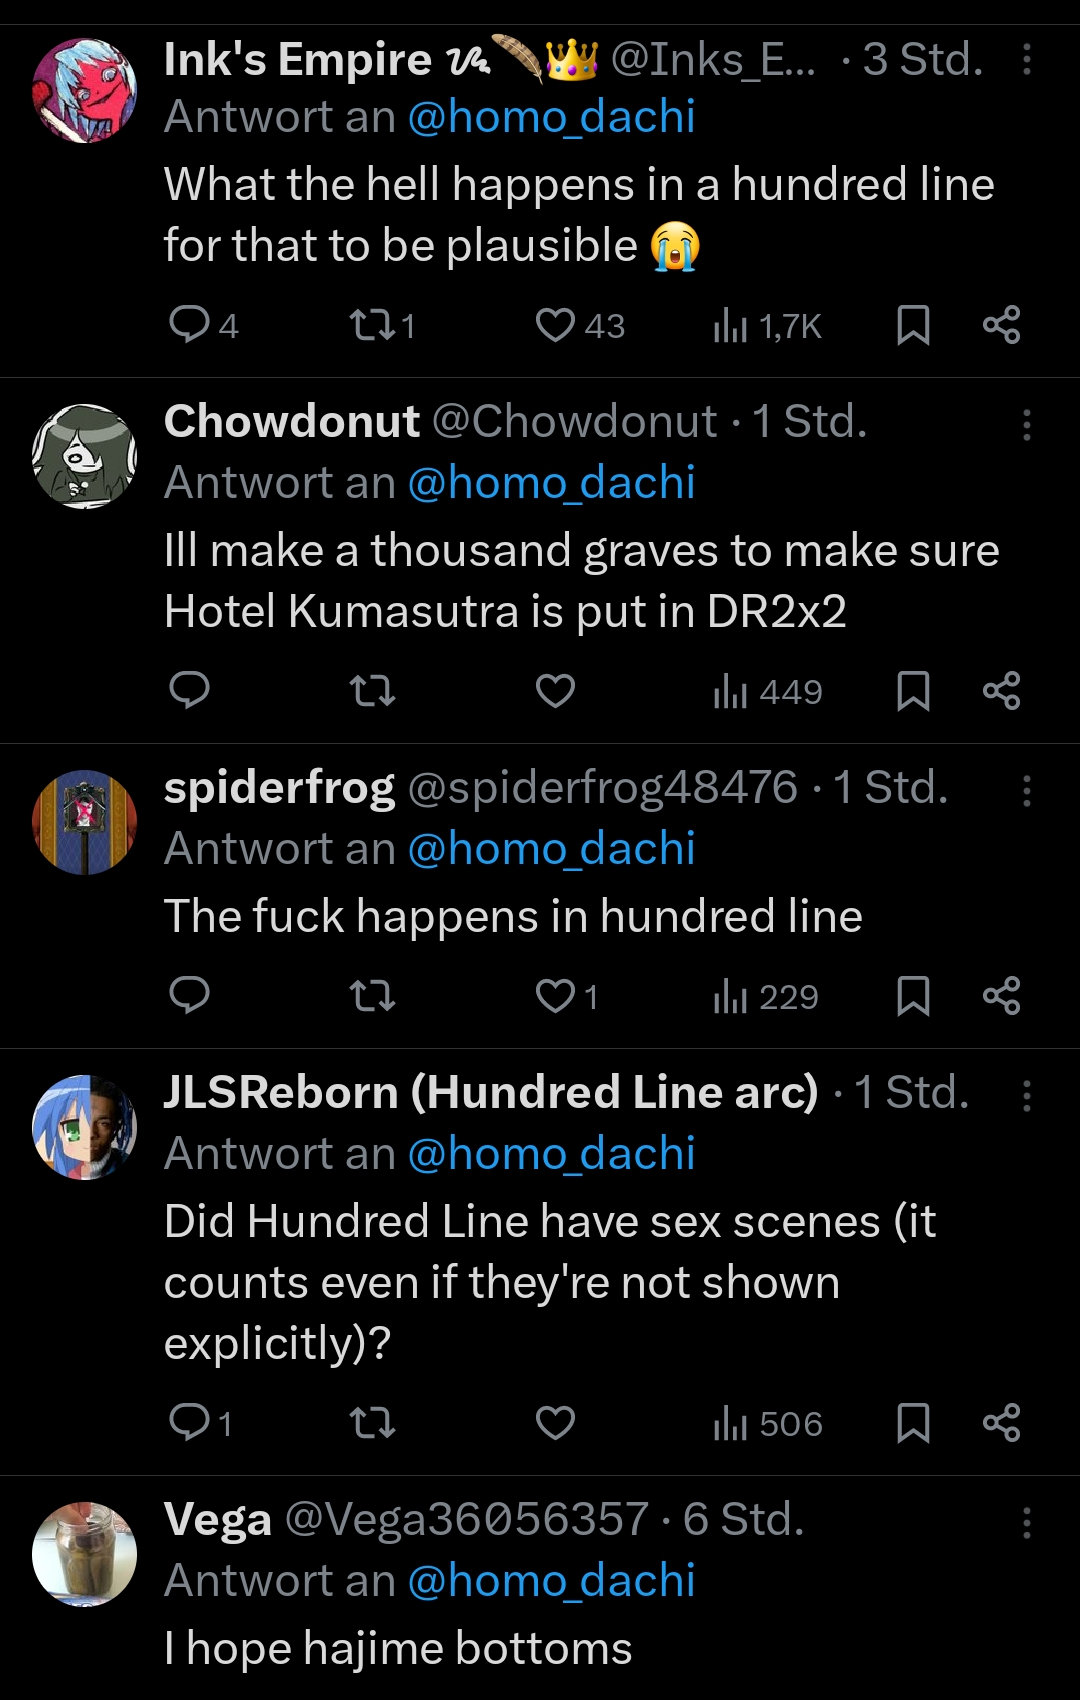Repost Ink's Empire's tweet
The width and height of the screenshot is (1080, 1700).
(x=372, y=325)
